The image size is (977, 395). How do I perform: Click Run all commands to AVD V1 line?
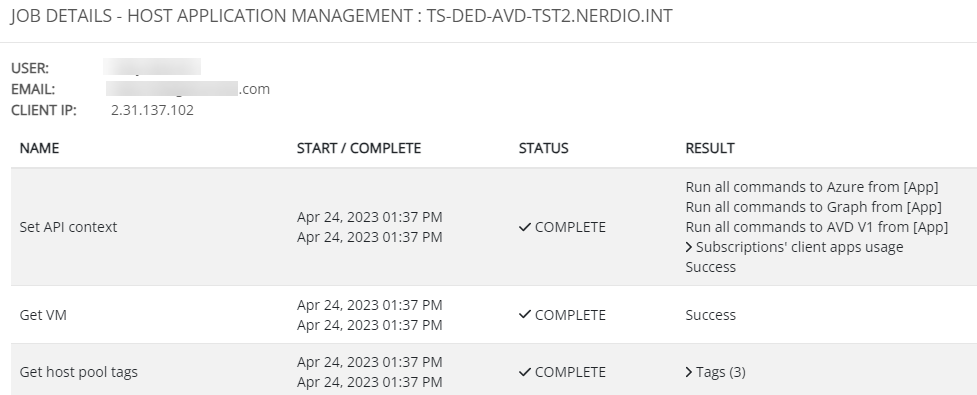click(x=817, y=227)
